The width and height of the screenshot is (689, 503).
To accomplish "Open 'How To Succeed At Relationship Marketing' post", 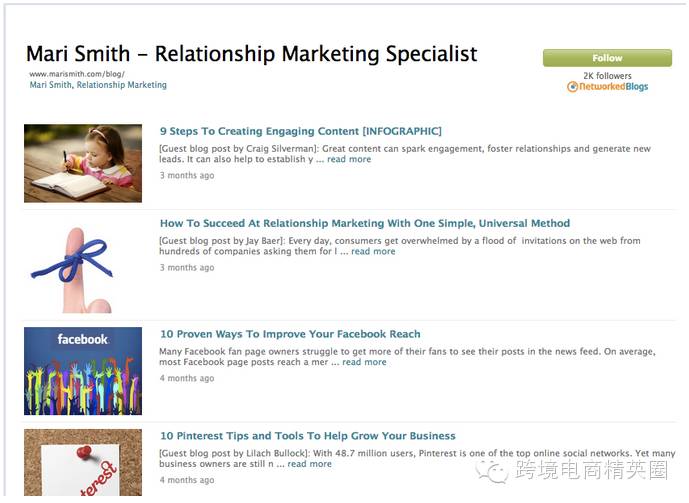I will tap(365, 224).
